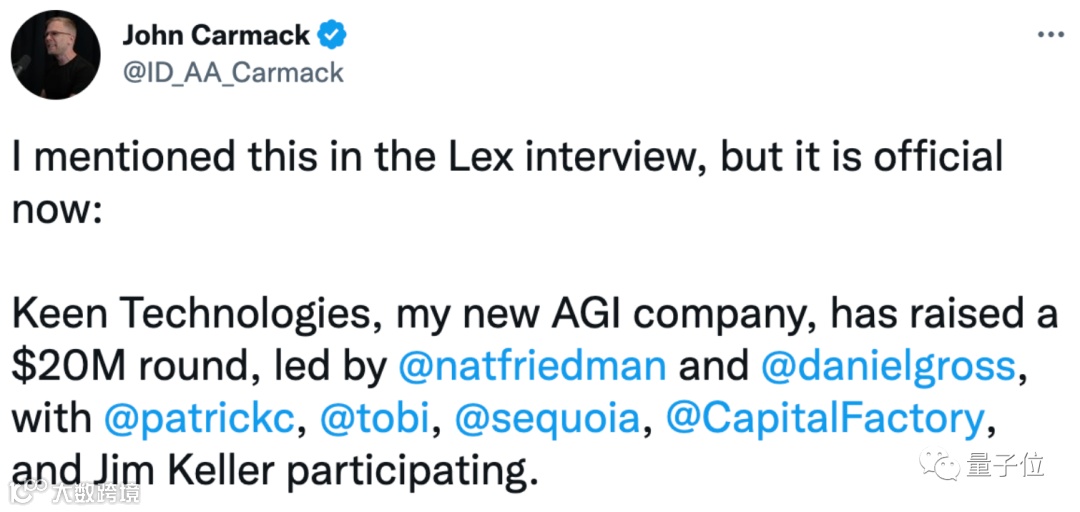Open the @natfriedman mention
Image resolution: width=1080 pixels, height=512 pixels.
click(532, 366)
